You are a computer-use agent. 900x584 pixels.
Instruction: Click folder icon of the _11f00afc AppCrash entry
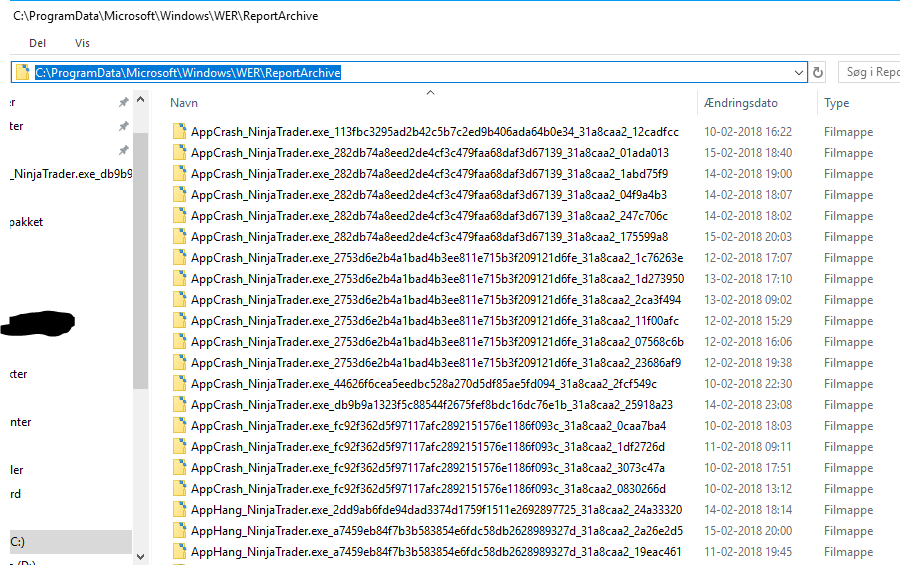179,321
